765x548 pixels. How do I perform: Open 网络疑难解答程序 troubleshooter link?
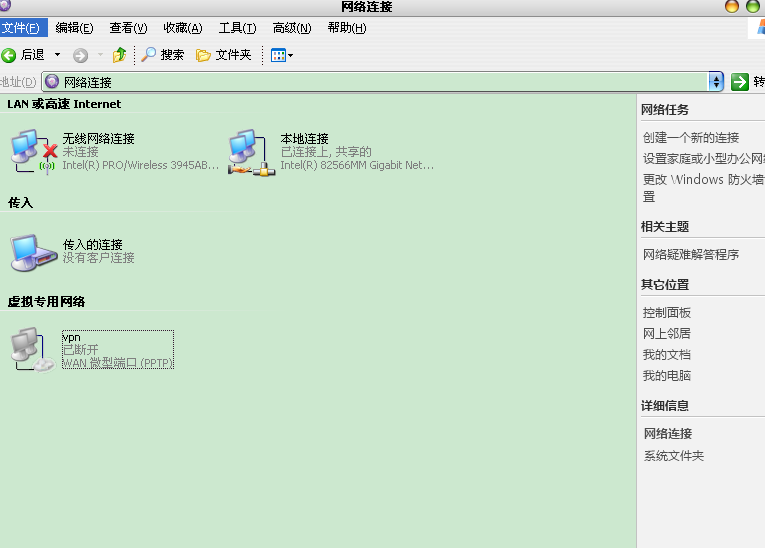(x=691, y=255)
